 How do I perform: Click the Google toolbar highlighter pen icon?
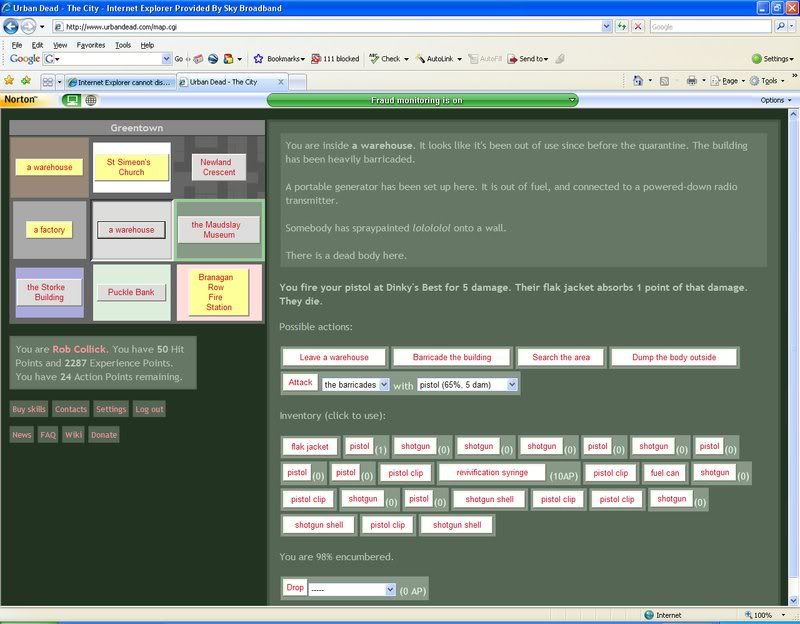pos(560,59)
